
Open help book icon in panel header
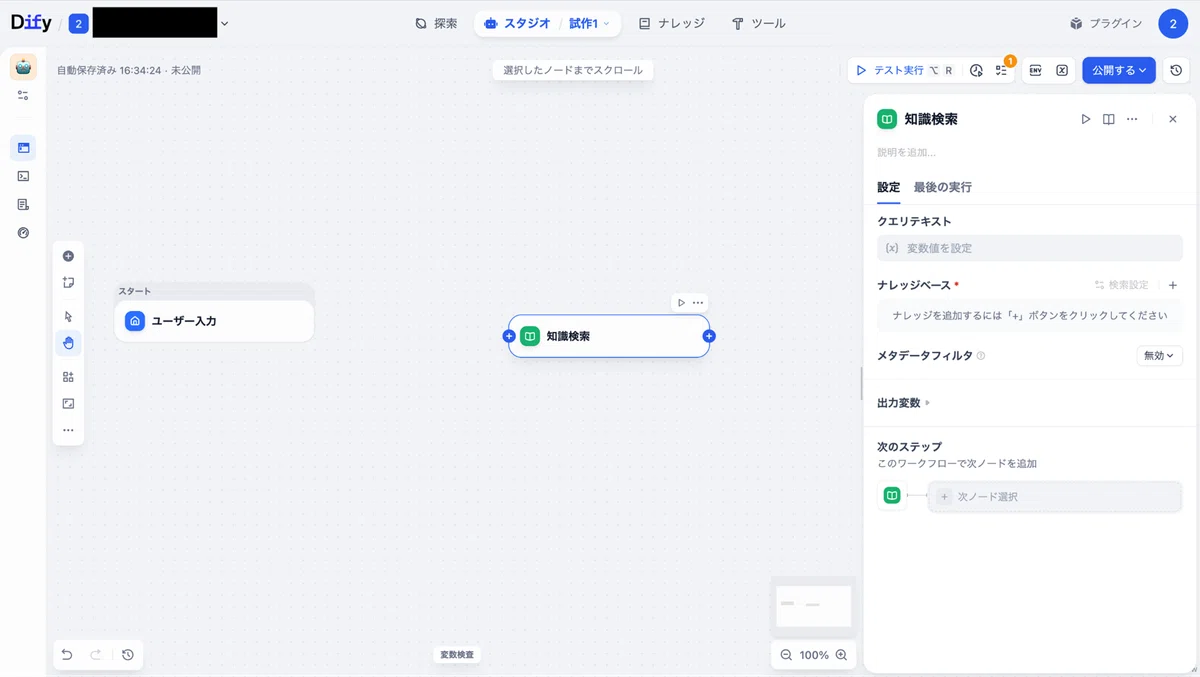1109,119
